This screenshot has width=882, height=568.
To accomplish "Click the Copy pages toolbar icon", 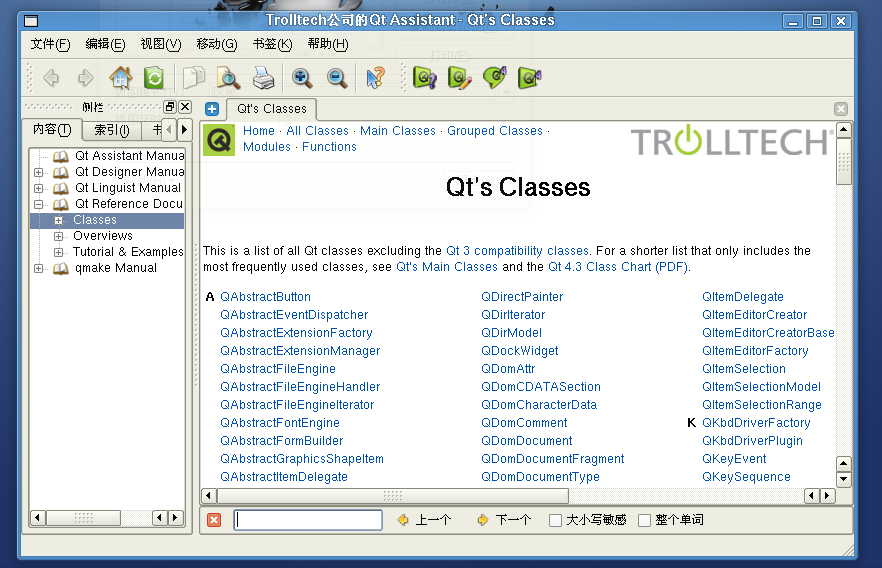I will pyautogui.click(x=194, y=78).
